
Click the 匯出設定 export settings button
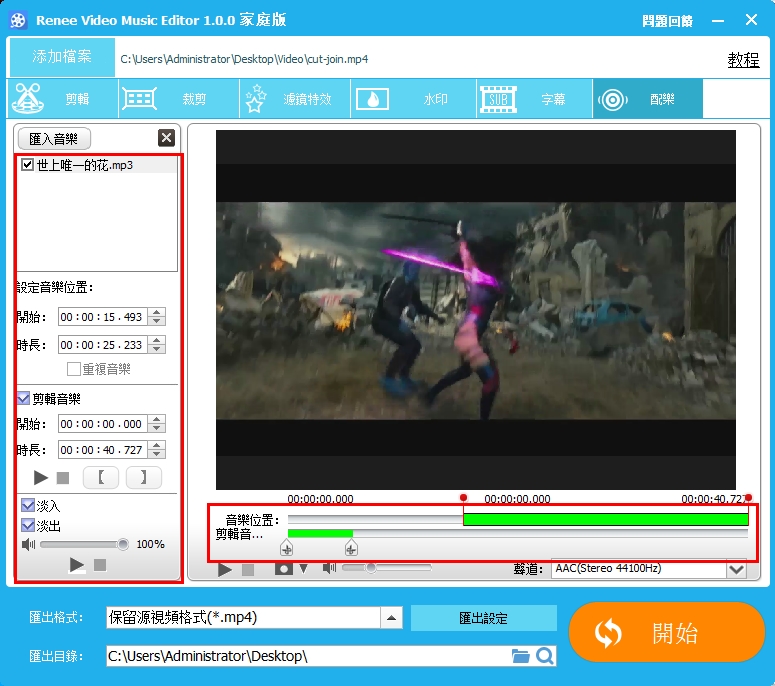(483, 618)
